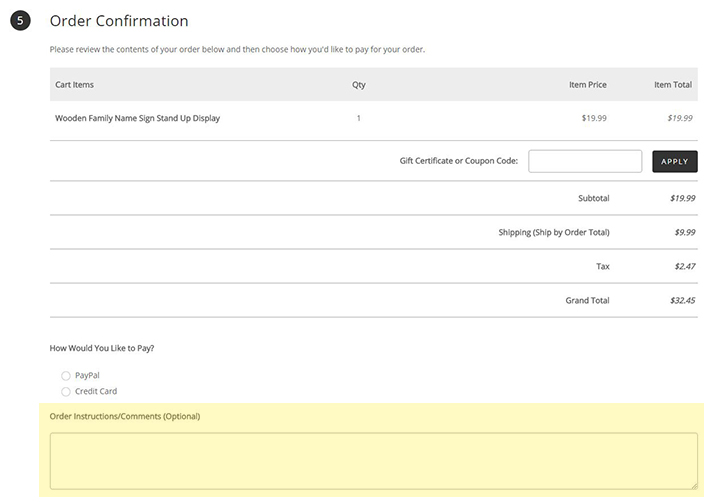Choose the Credit Card radio button
720x502 pixels.
[66, 392]
